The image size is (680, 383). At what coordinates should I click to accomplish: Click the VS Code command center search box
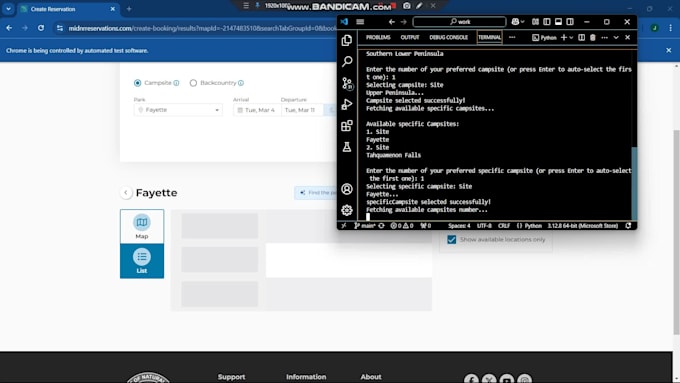(459, 22)
